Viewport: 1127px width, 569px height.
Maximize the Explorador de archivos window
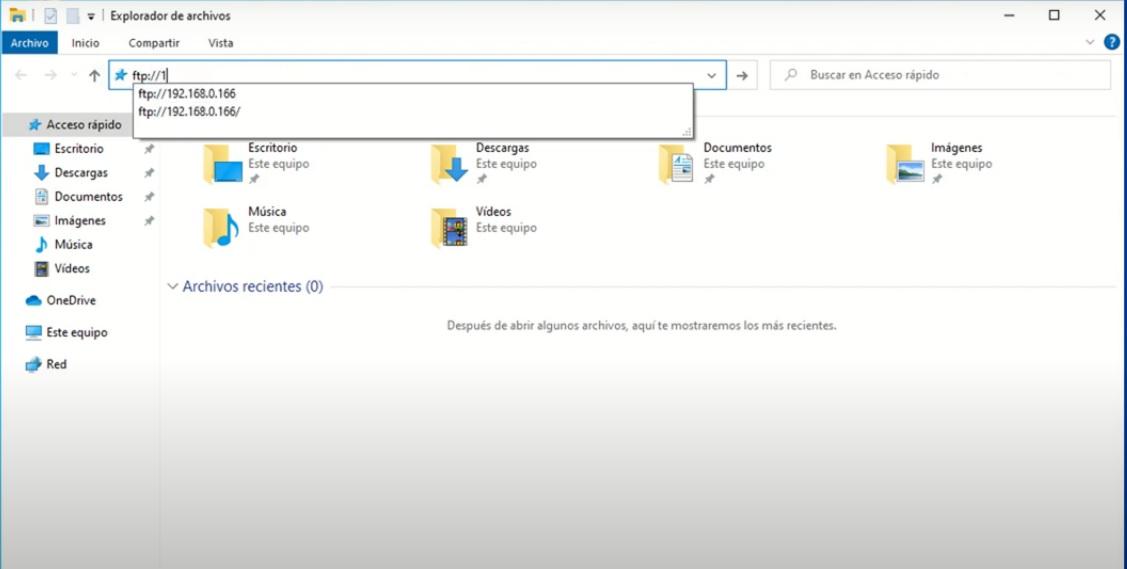click(x=1054, y=15)
